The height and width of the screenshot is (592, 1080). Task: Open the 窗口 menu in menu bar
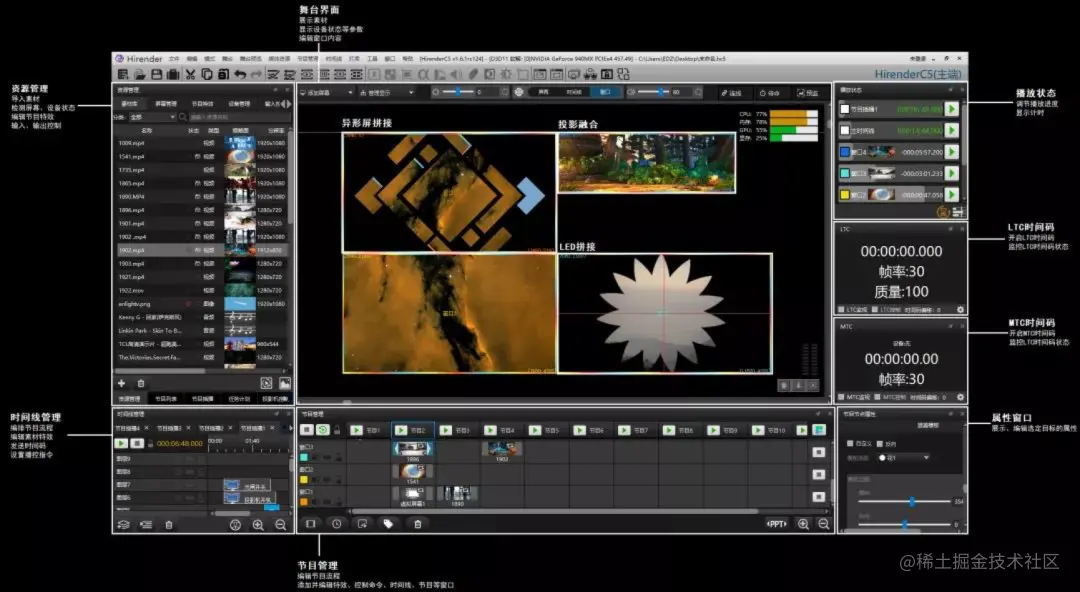(x=390, y=59)
